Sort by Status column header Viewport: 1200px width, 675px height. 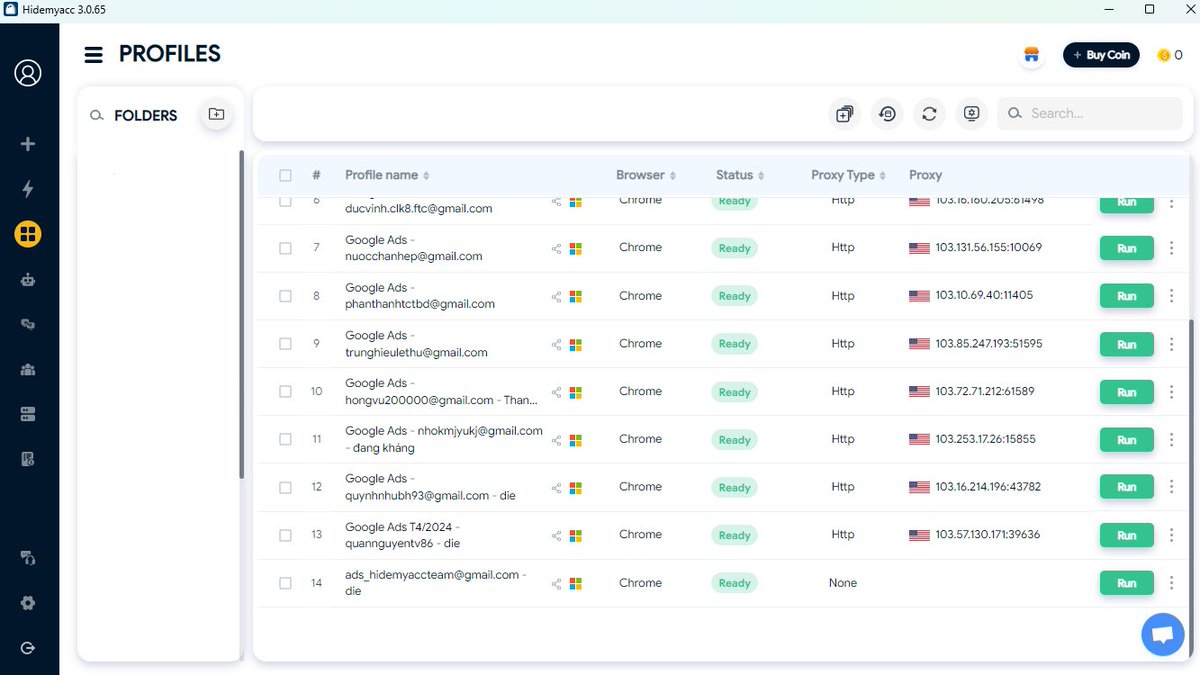(x=740, y=175)
